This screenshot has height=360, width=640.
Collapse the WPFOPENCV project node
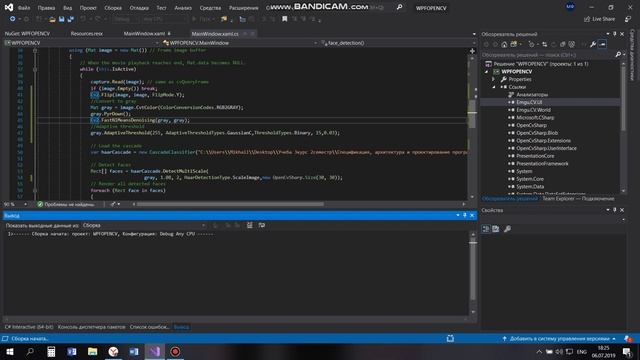(x=487, y=72)
